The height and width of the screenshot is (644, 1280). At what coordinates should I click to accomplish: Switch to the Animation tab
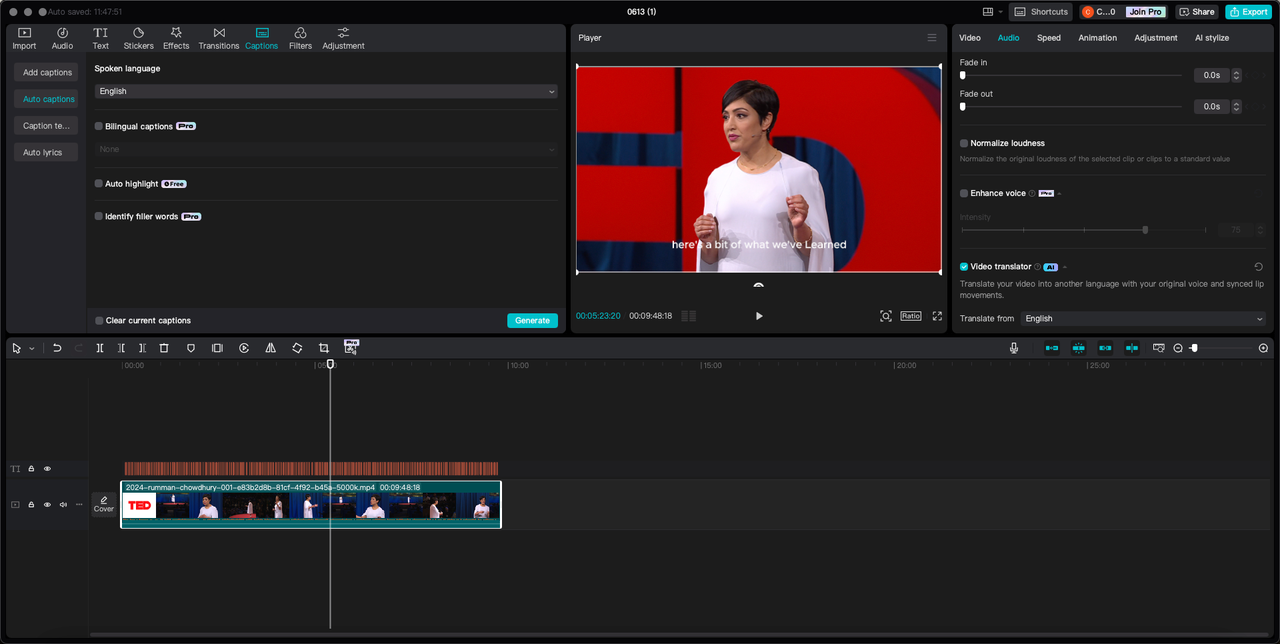1097,38
